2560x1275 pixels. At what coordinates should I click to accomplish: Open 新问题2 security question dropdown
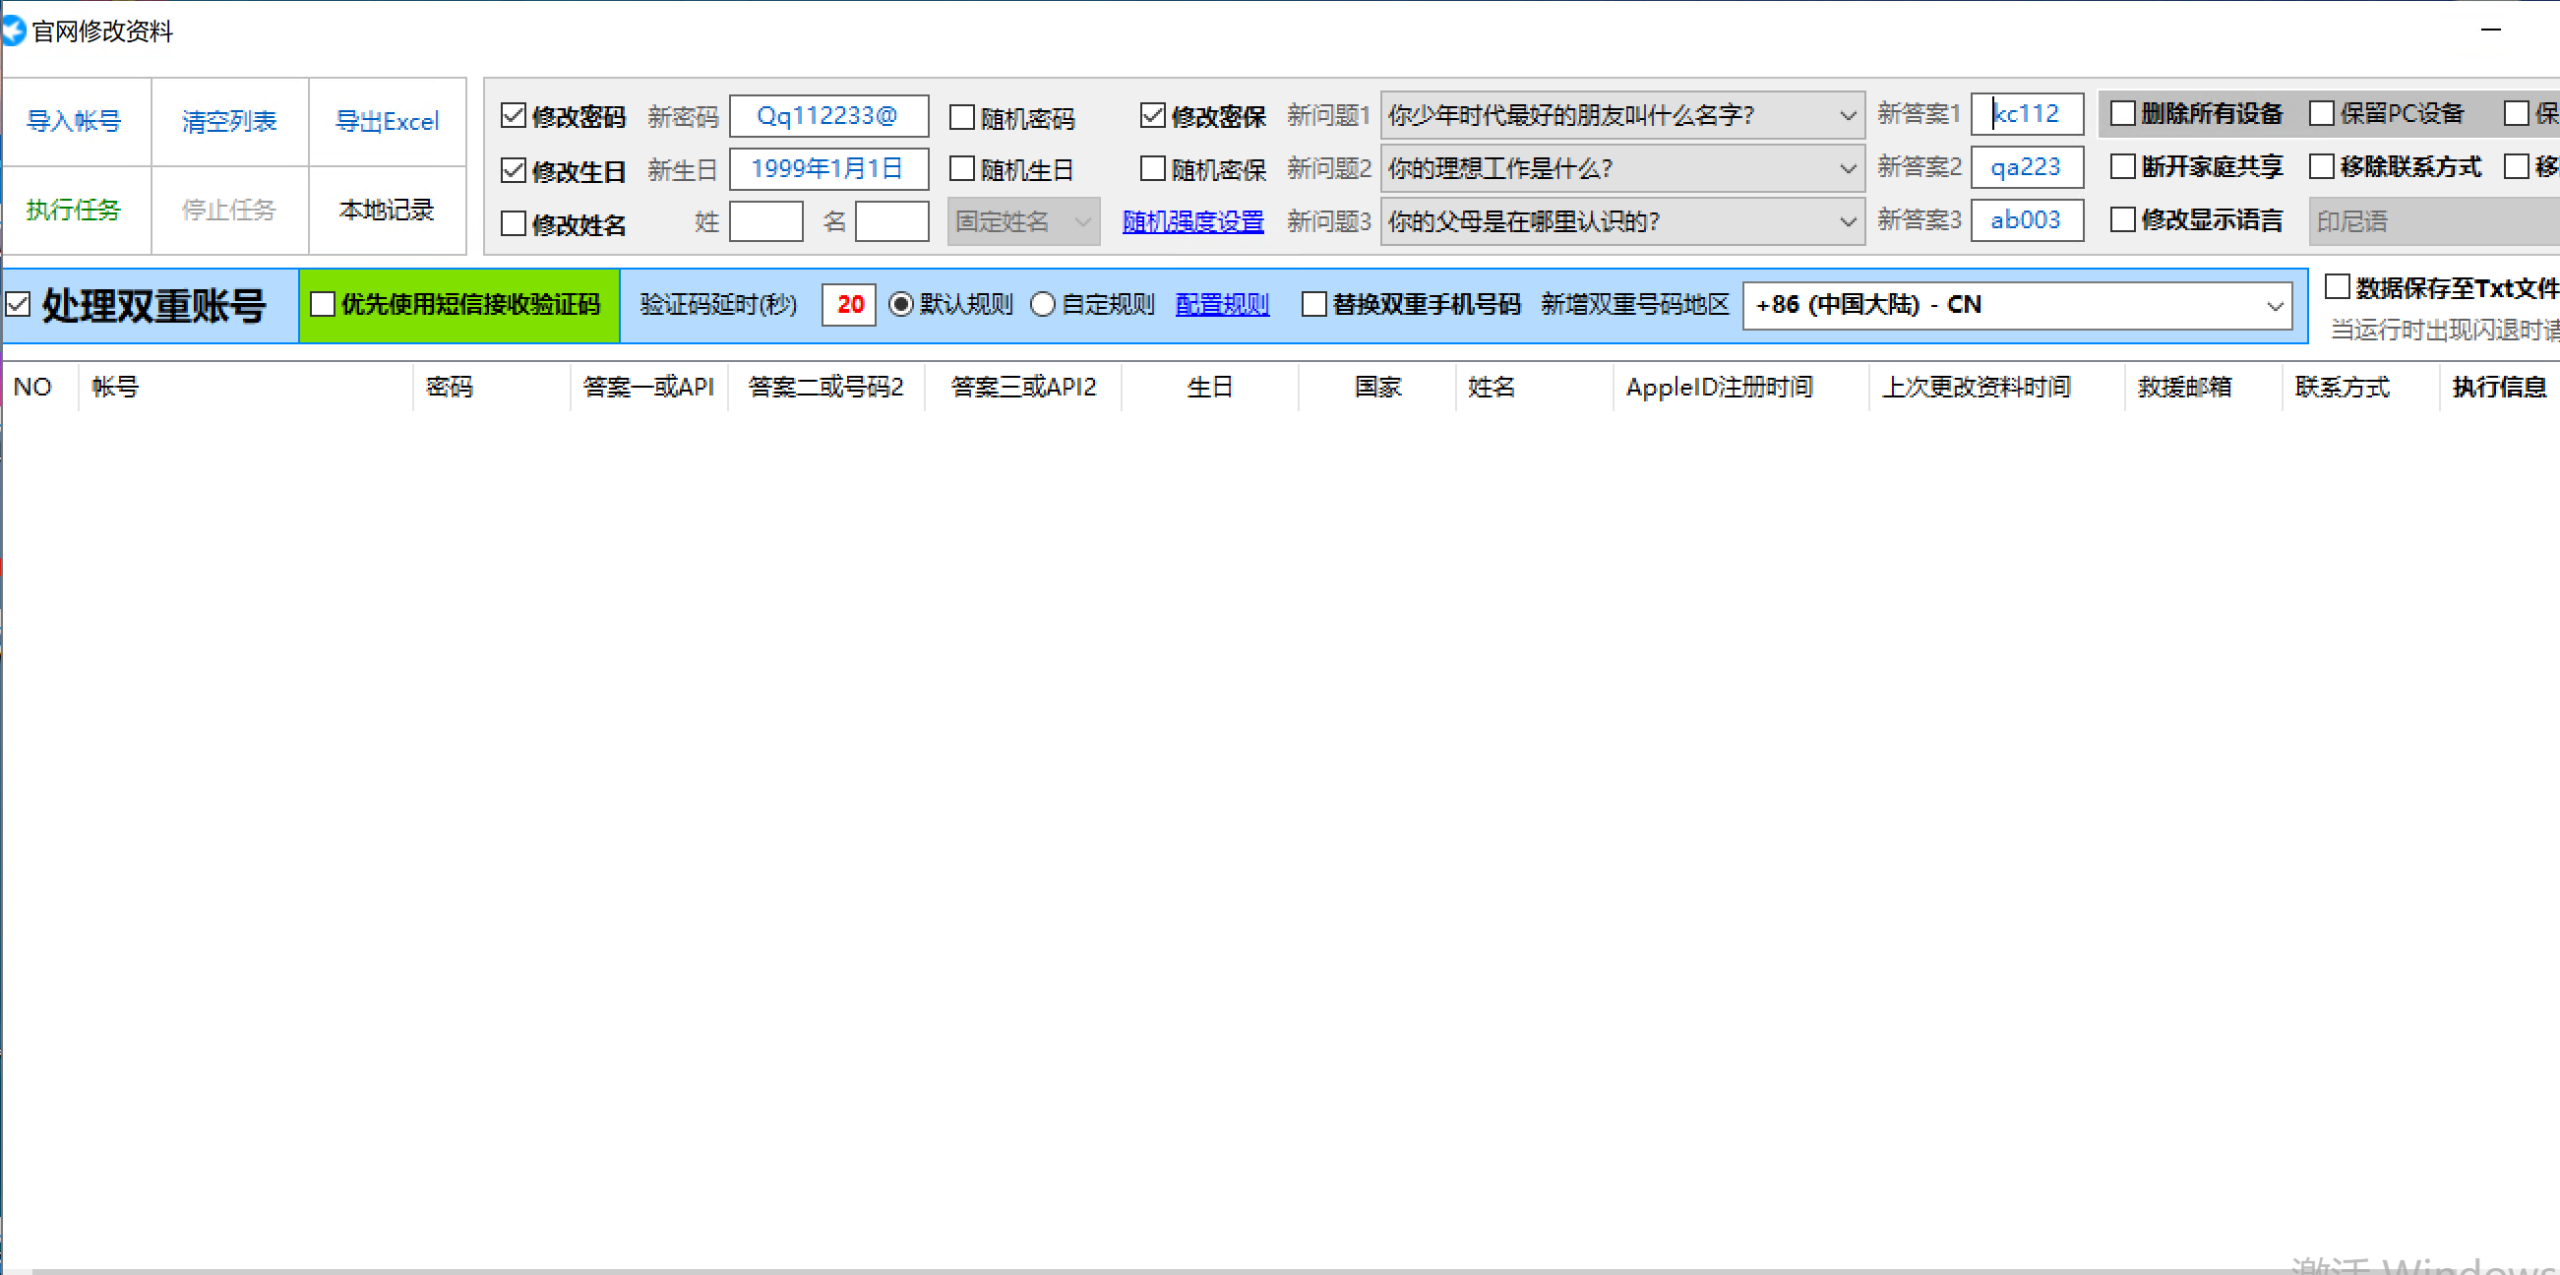coord(1622,169)
